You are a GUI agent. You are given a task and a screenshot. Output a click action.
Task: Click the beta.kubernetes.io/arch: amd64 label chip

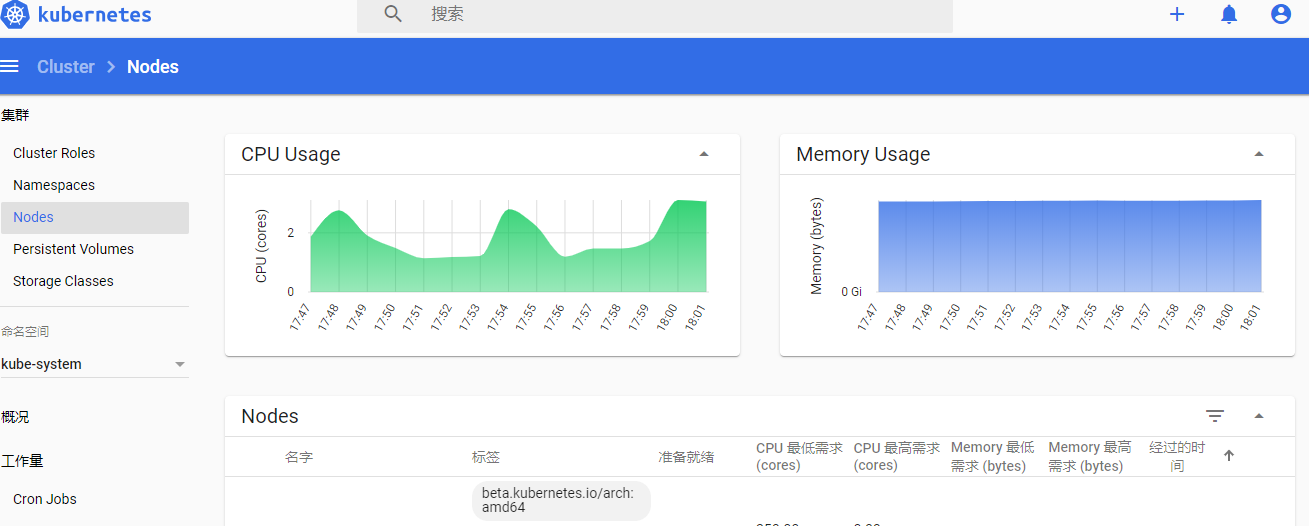point(561,500)
